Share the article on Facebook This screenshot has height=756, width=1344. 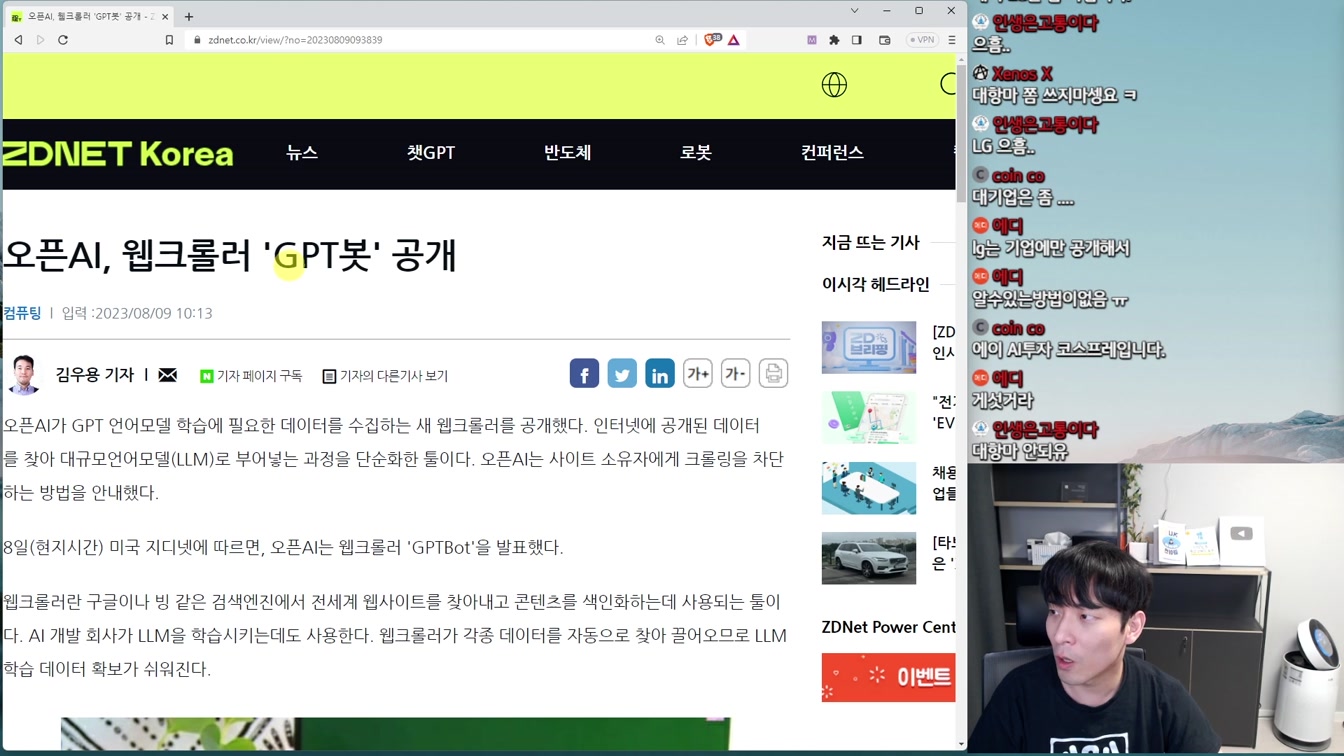584,374
